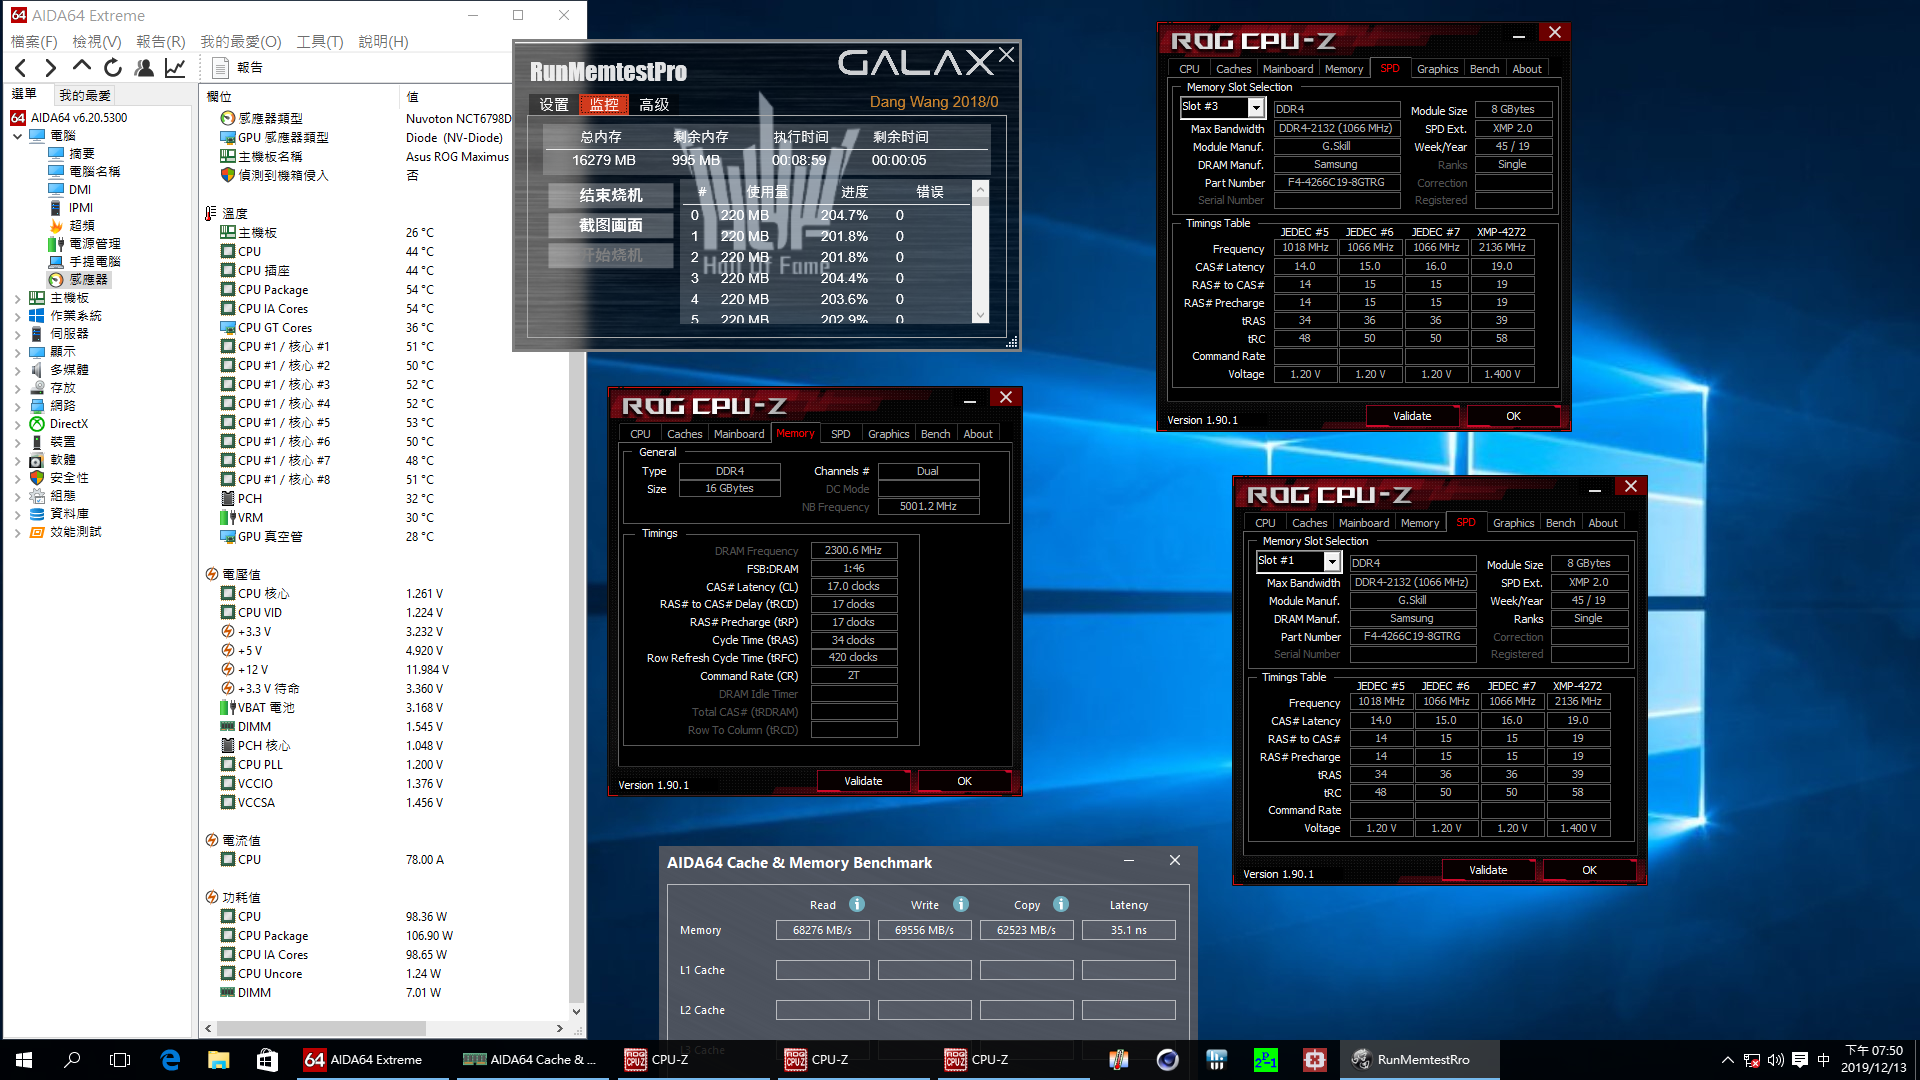
Task: Collapse the 電腦 tree node
Action: tap(17, 136)
